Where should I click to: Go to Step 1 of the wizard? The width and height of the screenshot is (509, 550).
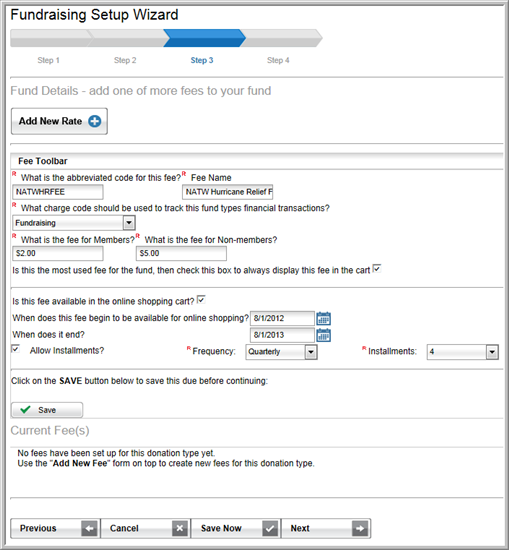[x=48, y=60]
